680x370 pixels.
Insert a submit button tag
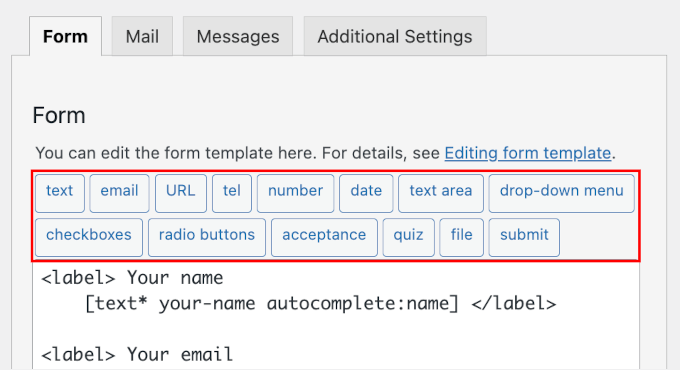524,238
